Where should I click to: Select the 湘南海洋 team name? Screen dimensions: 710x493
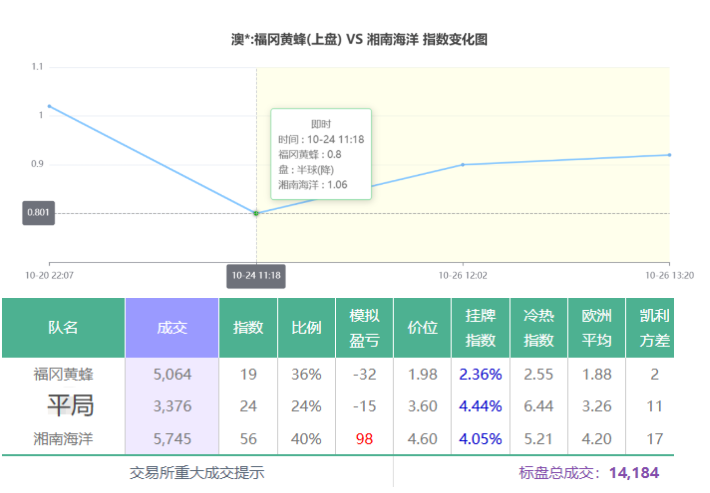click(x=63, y=439)
